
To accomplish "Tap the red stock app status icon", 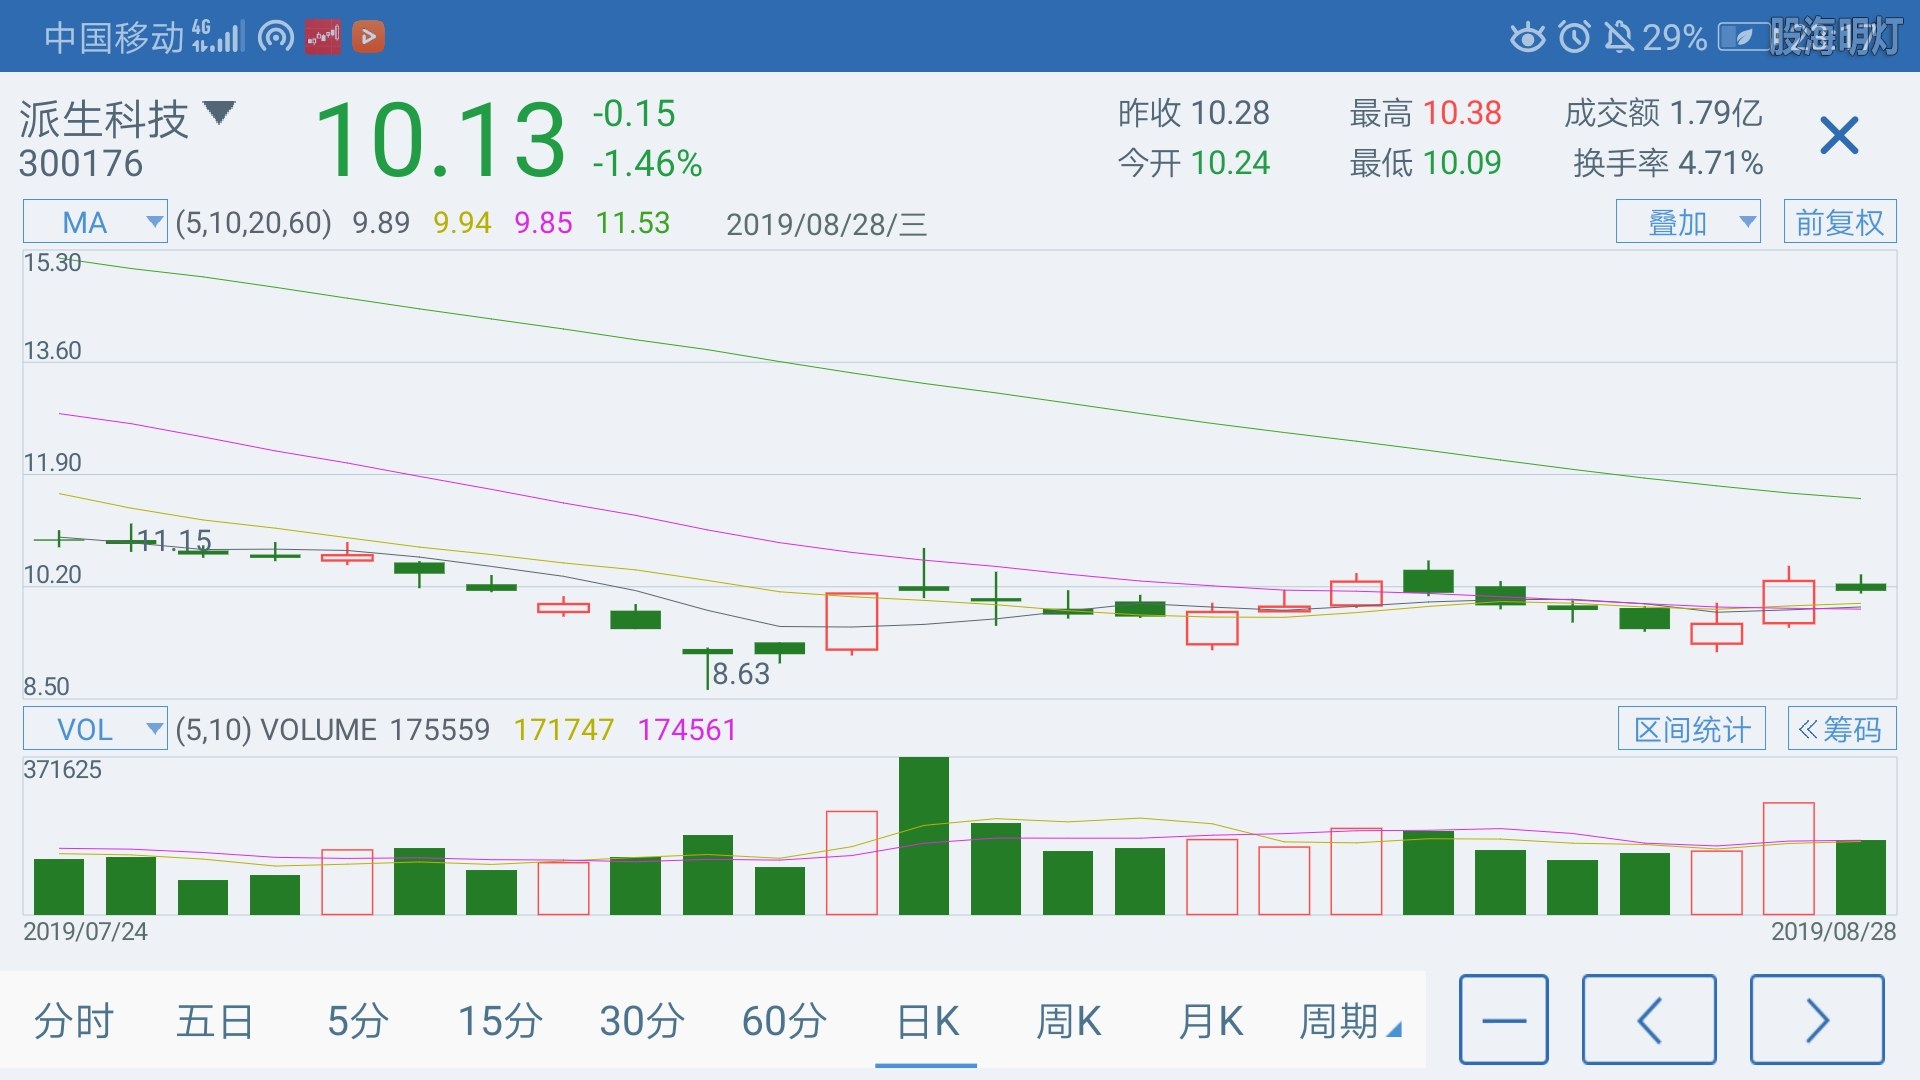I will click(323, 37).
